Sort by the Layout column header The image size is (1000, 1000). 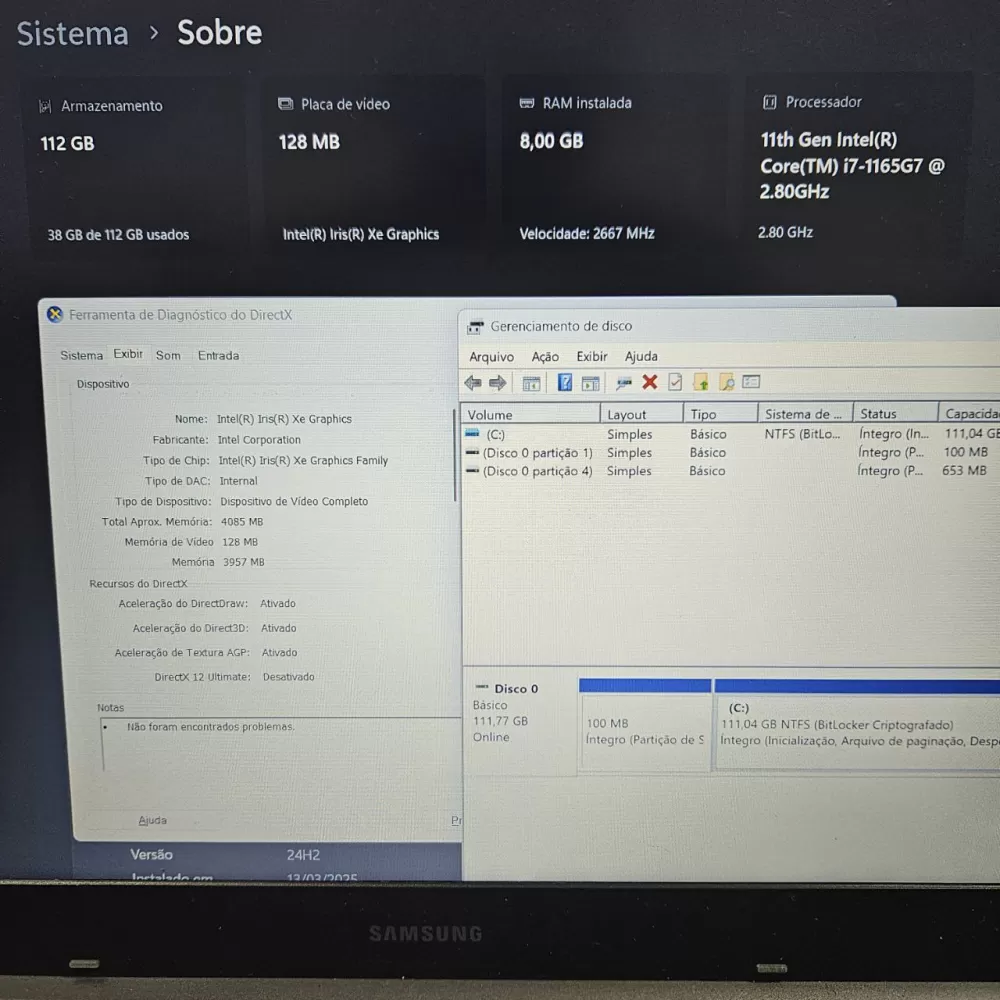[642, 415]
